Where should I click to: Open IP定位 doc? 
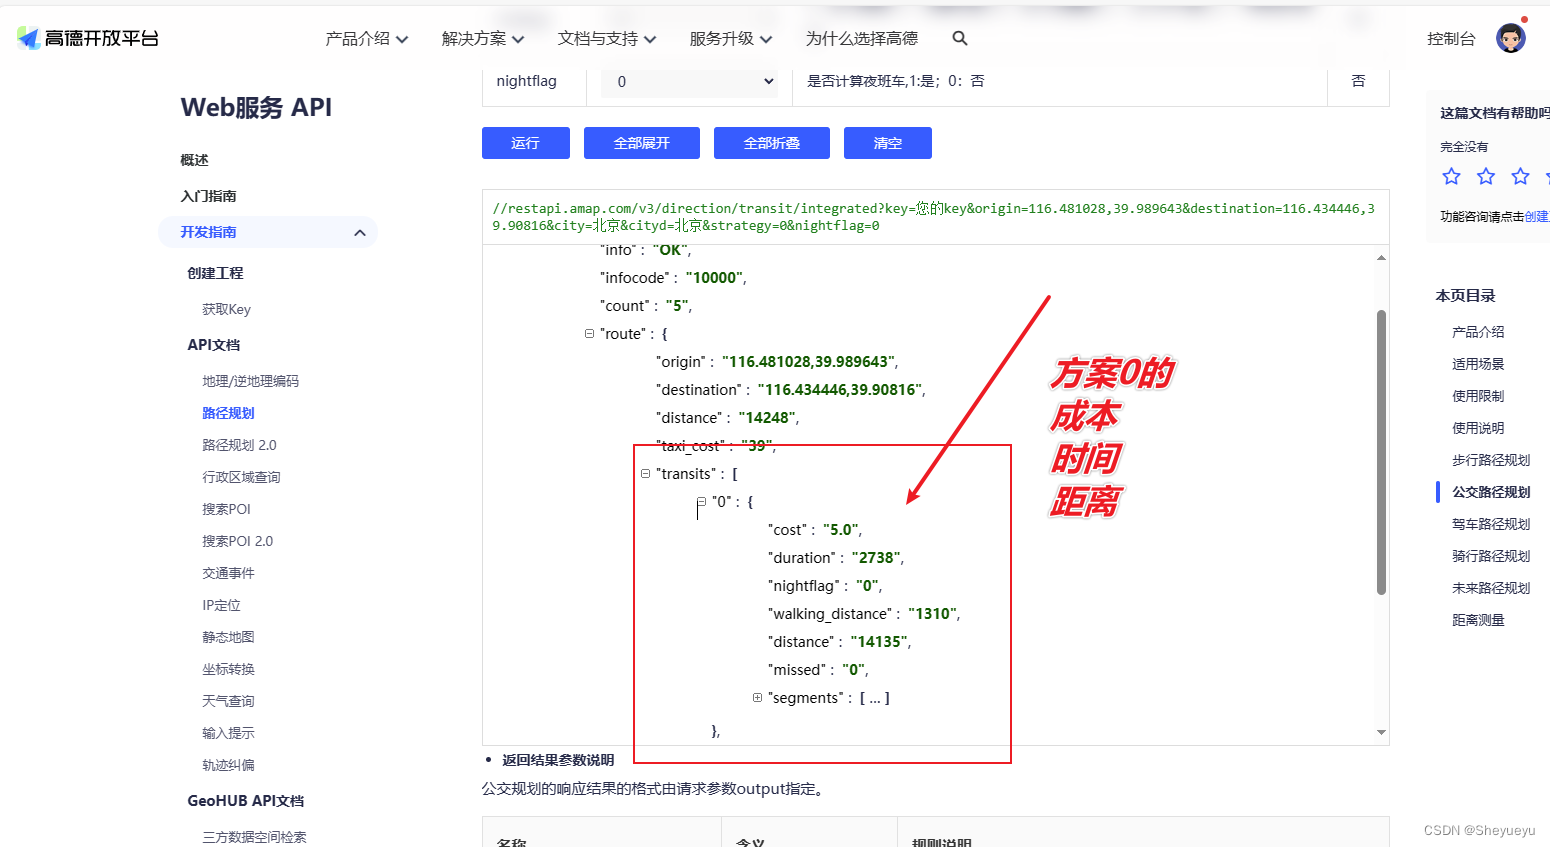(221, 605)
